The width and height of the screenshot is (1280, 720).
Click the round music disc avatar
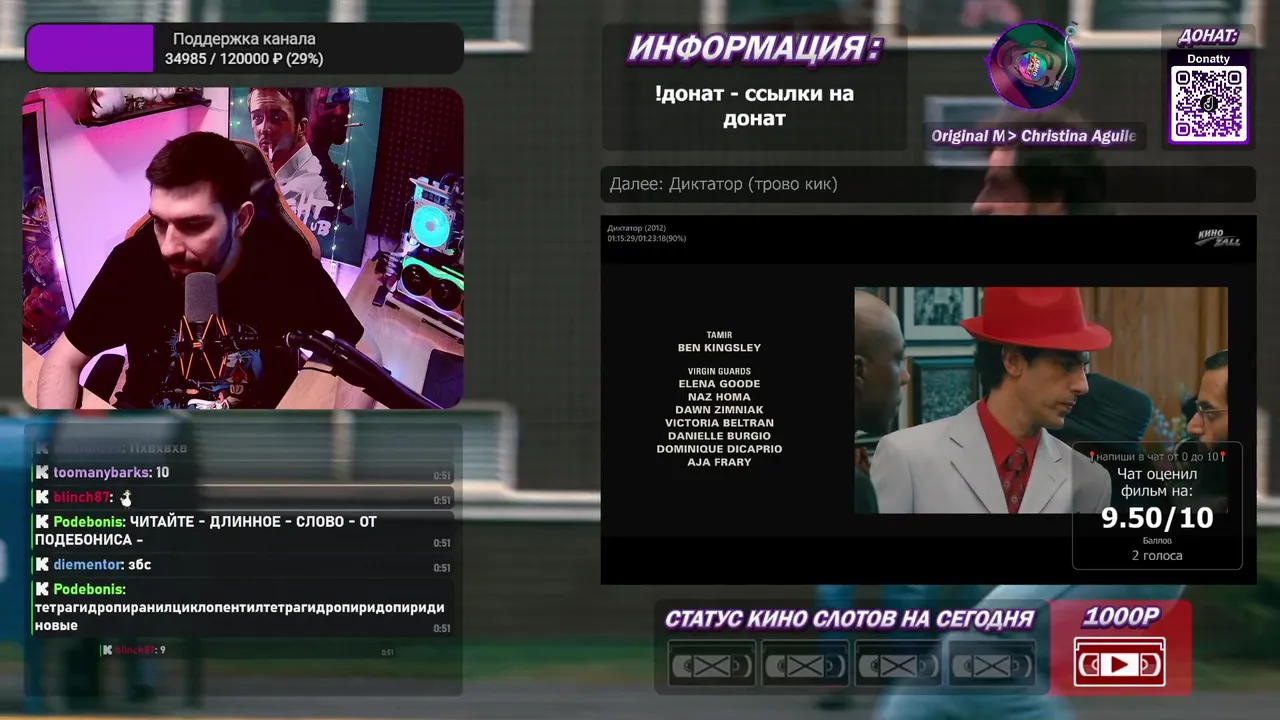click(1032, 67)
